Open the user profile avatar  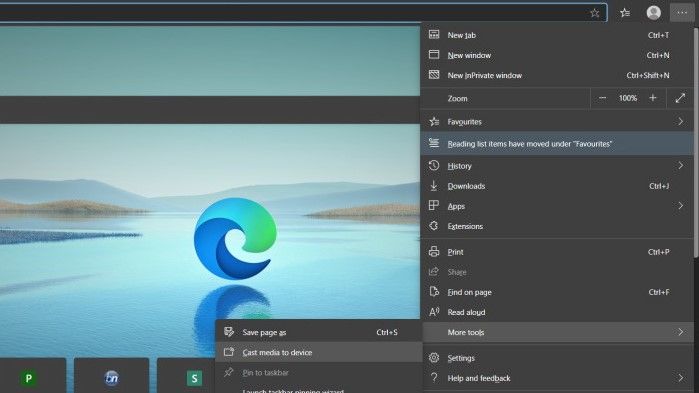tap(654, 13)
